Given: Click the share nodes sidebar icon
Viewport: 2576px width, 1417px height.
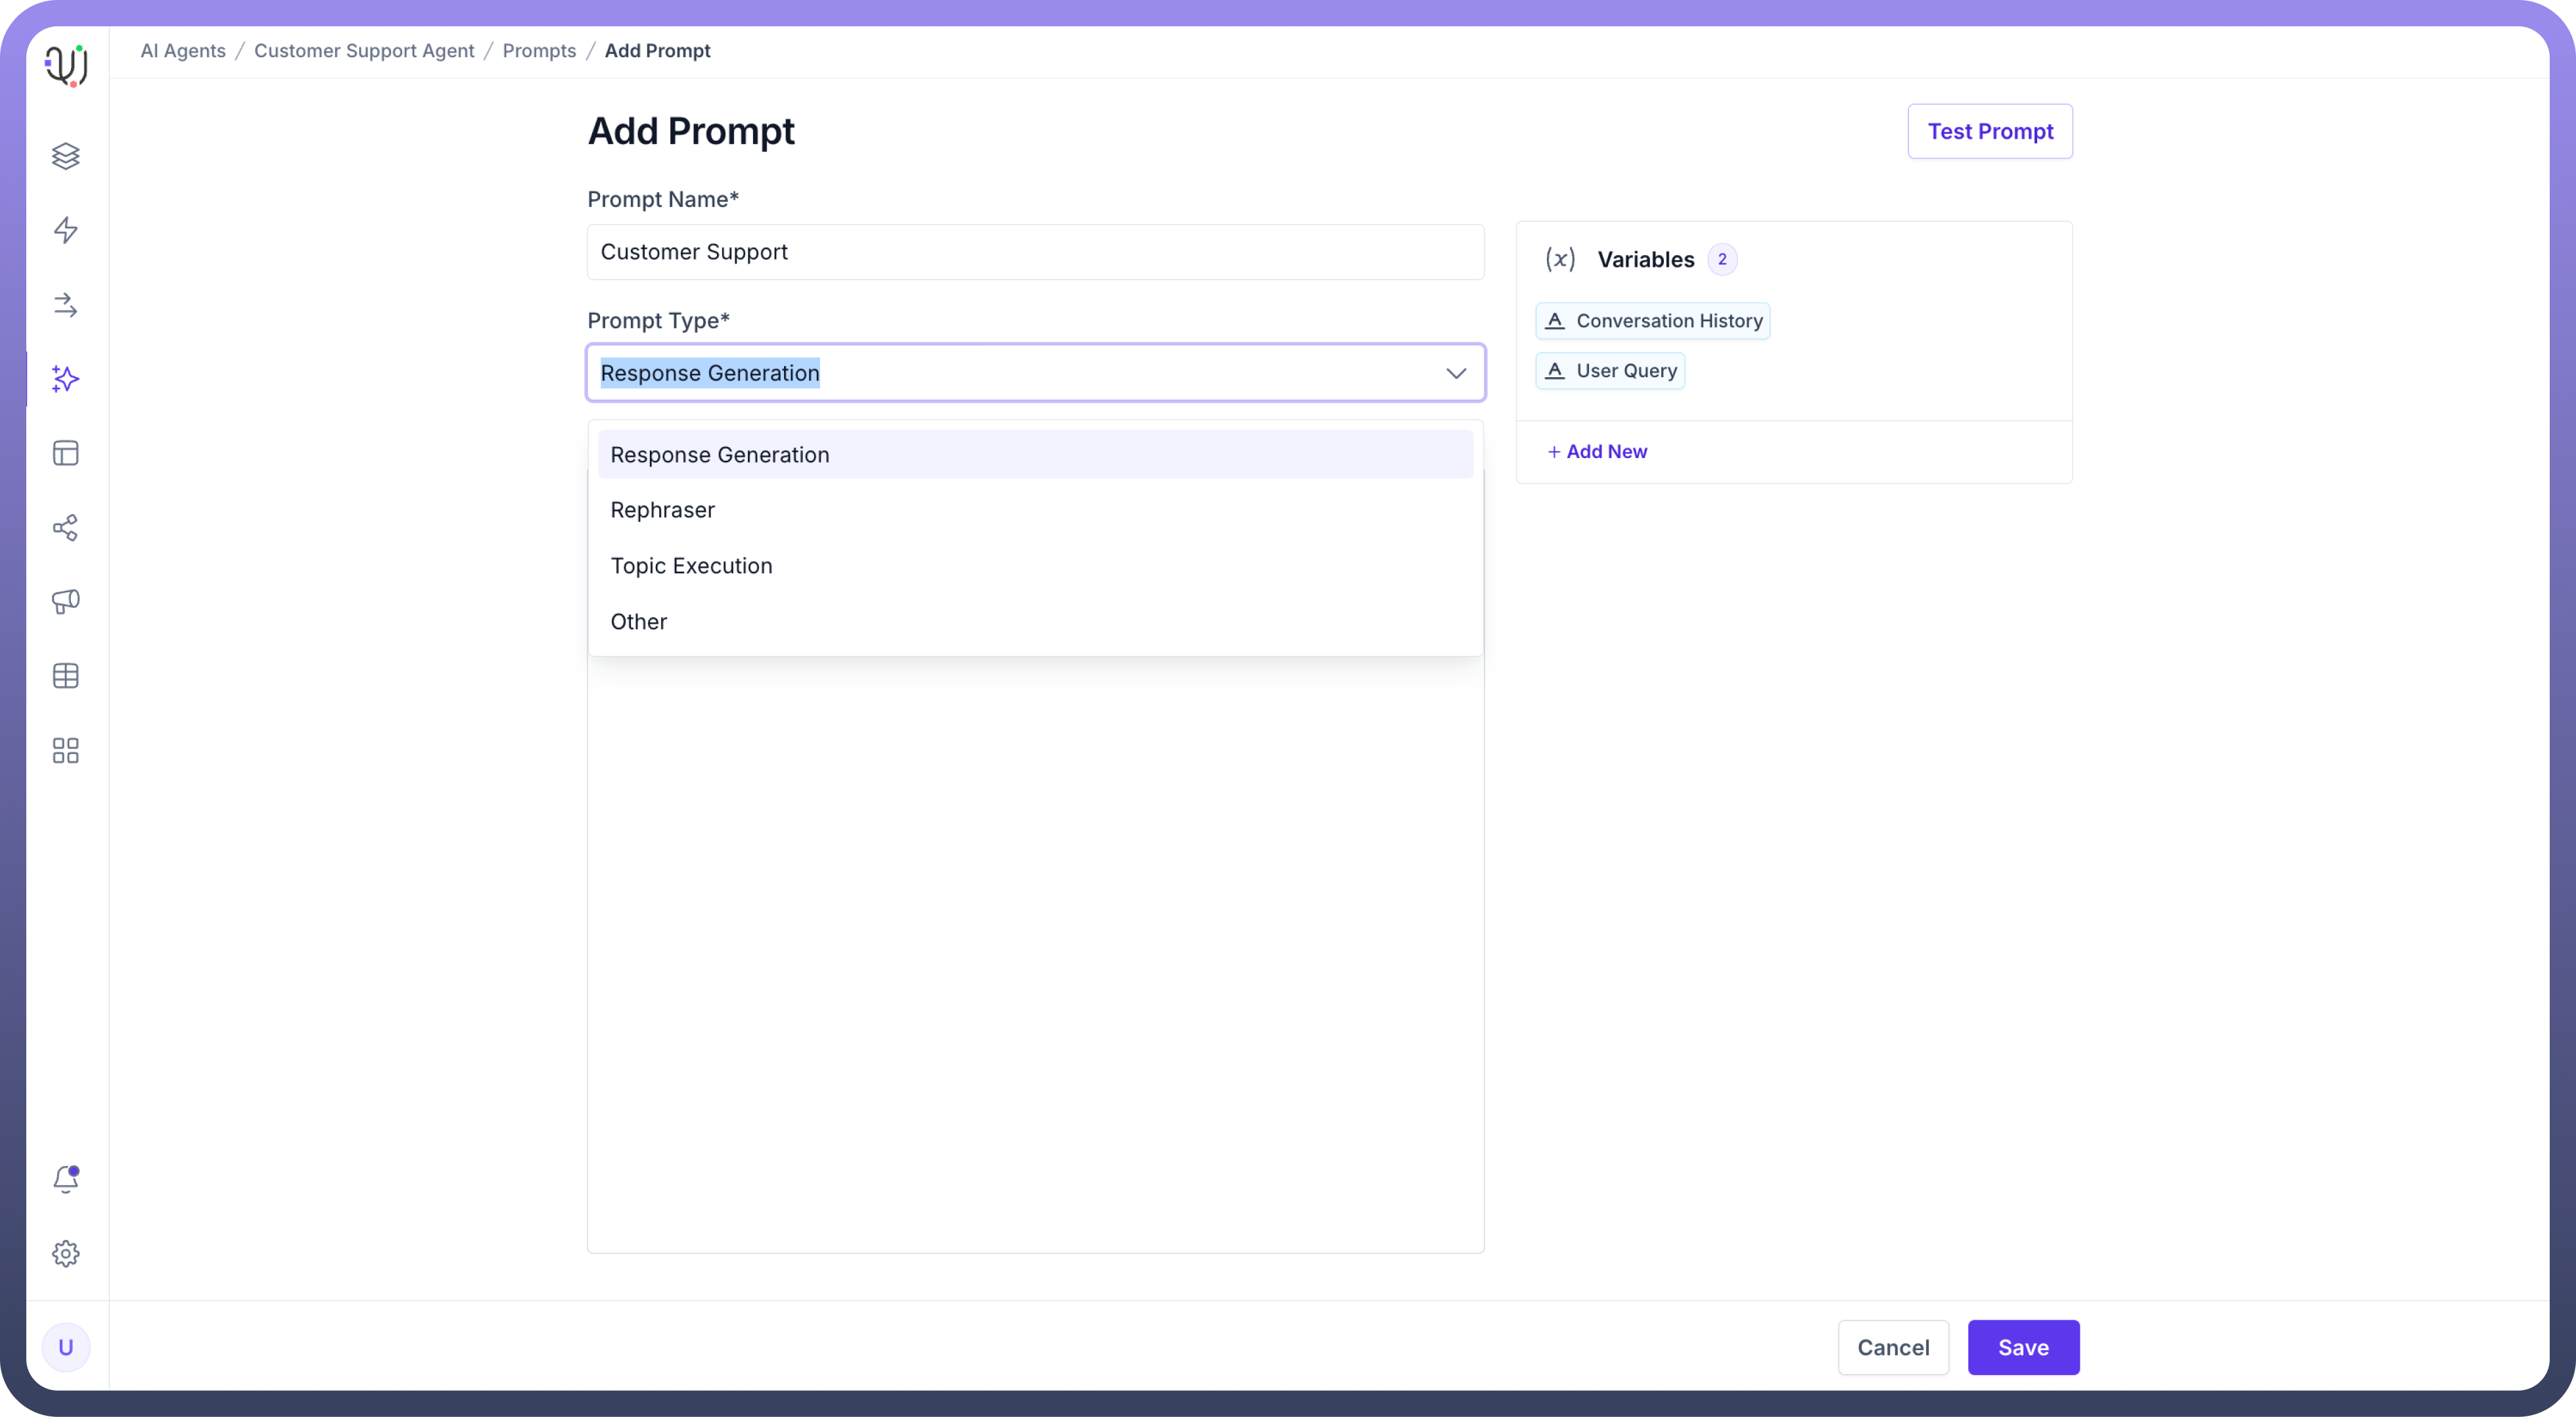Looking at the screenshot, I should (x=66, y=528).
